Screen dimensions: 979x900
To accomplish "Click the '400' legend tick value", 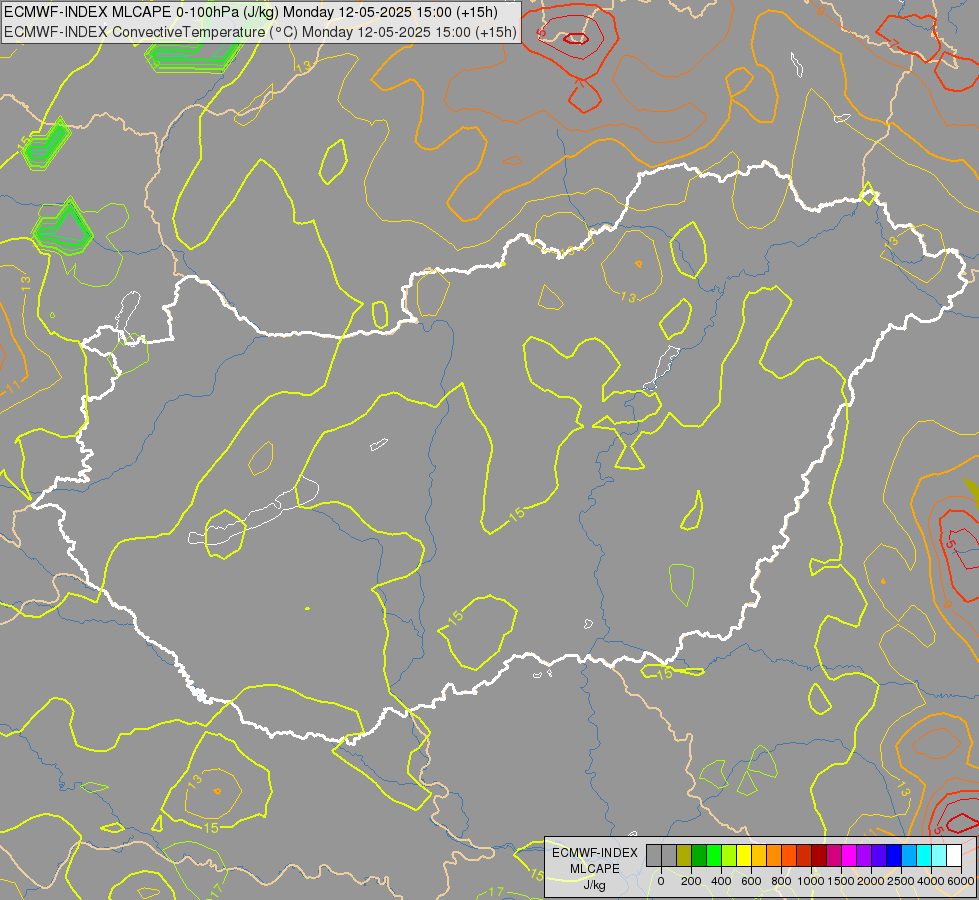I will [721, 881].
